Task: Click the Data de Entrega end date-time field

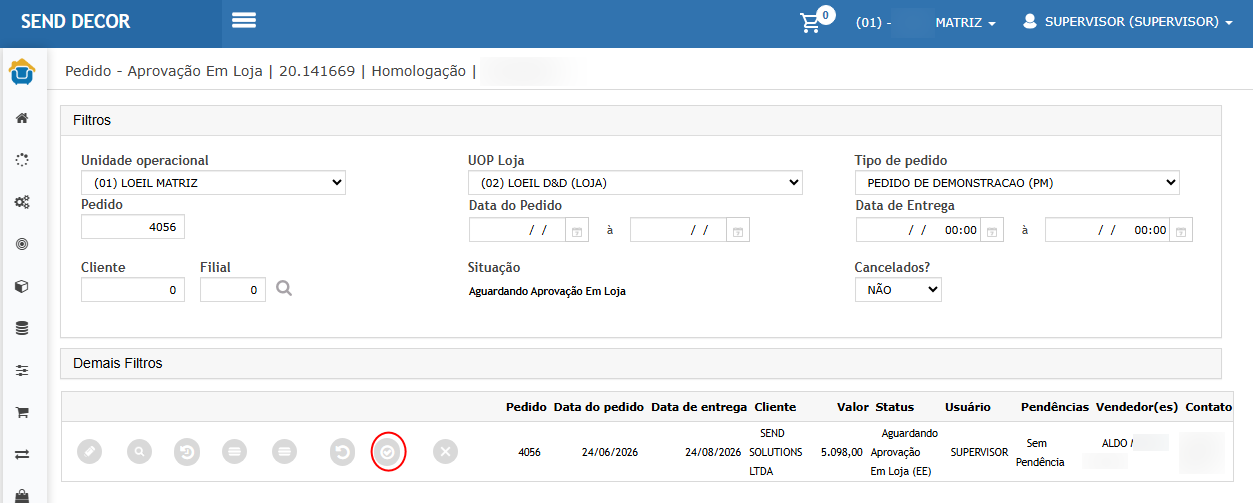Action: pyautogui.click(x=1107, y=230)
